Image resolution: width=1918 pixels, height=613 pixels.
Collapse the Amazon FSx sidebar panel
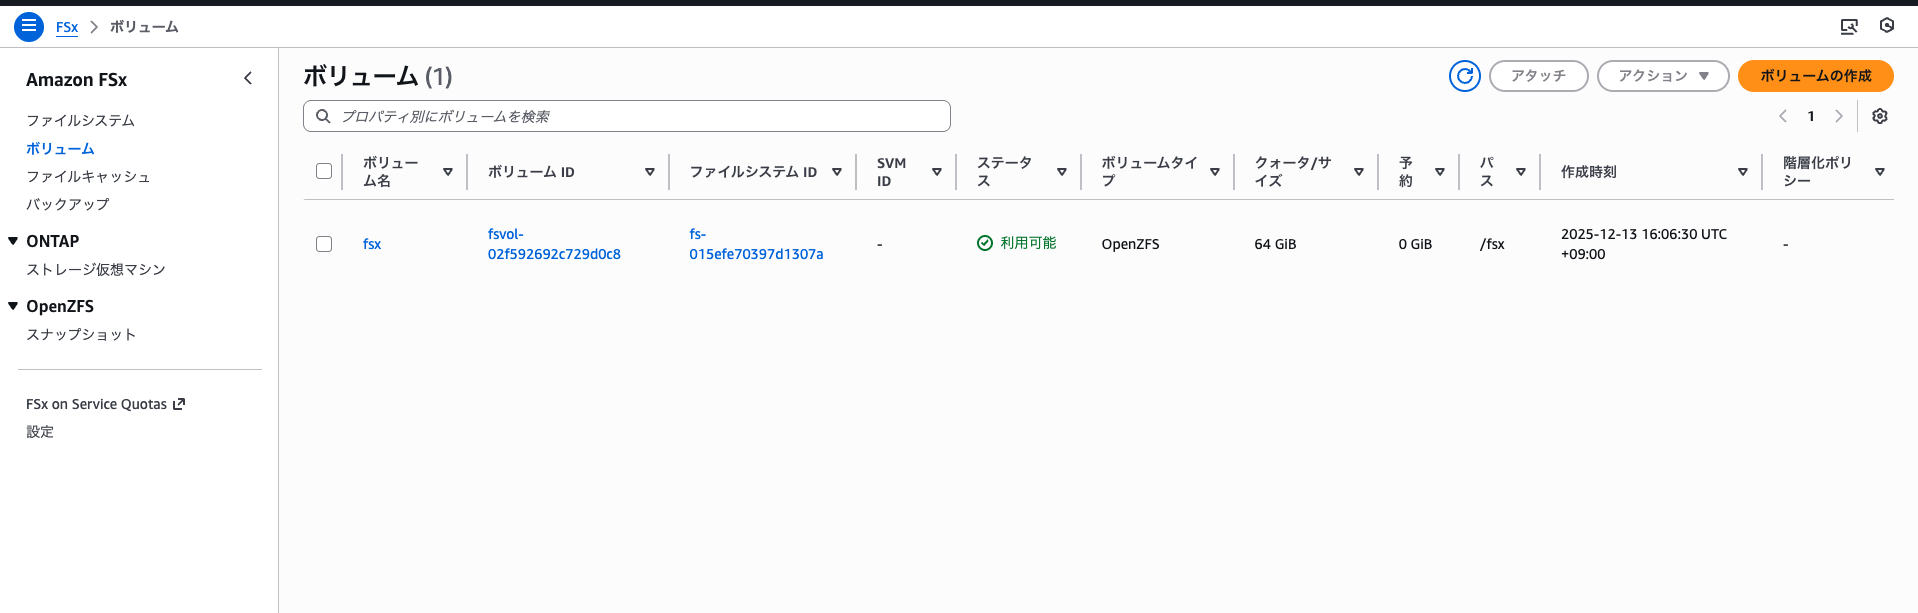pos(248,78)
